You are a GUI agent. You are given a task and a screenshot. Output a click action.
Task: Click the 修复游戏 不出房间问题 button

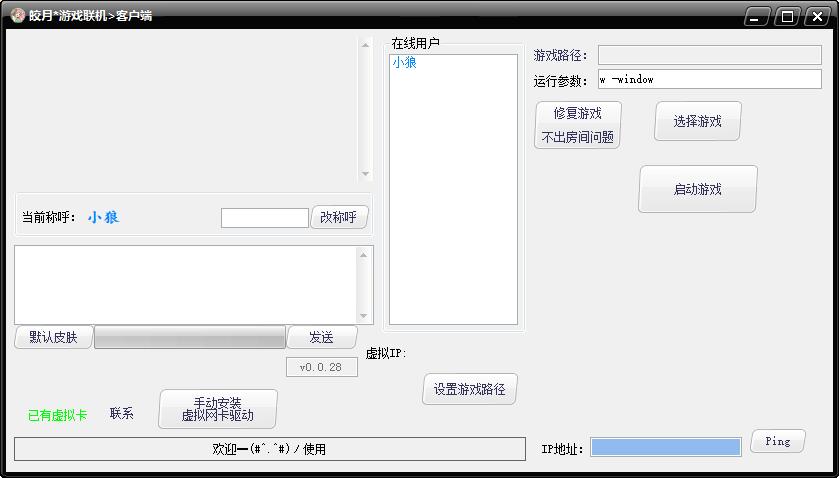pos(577,125)
